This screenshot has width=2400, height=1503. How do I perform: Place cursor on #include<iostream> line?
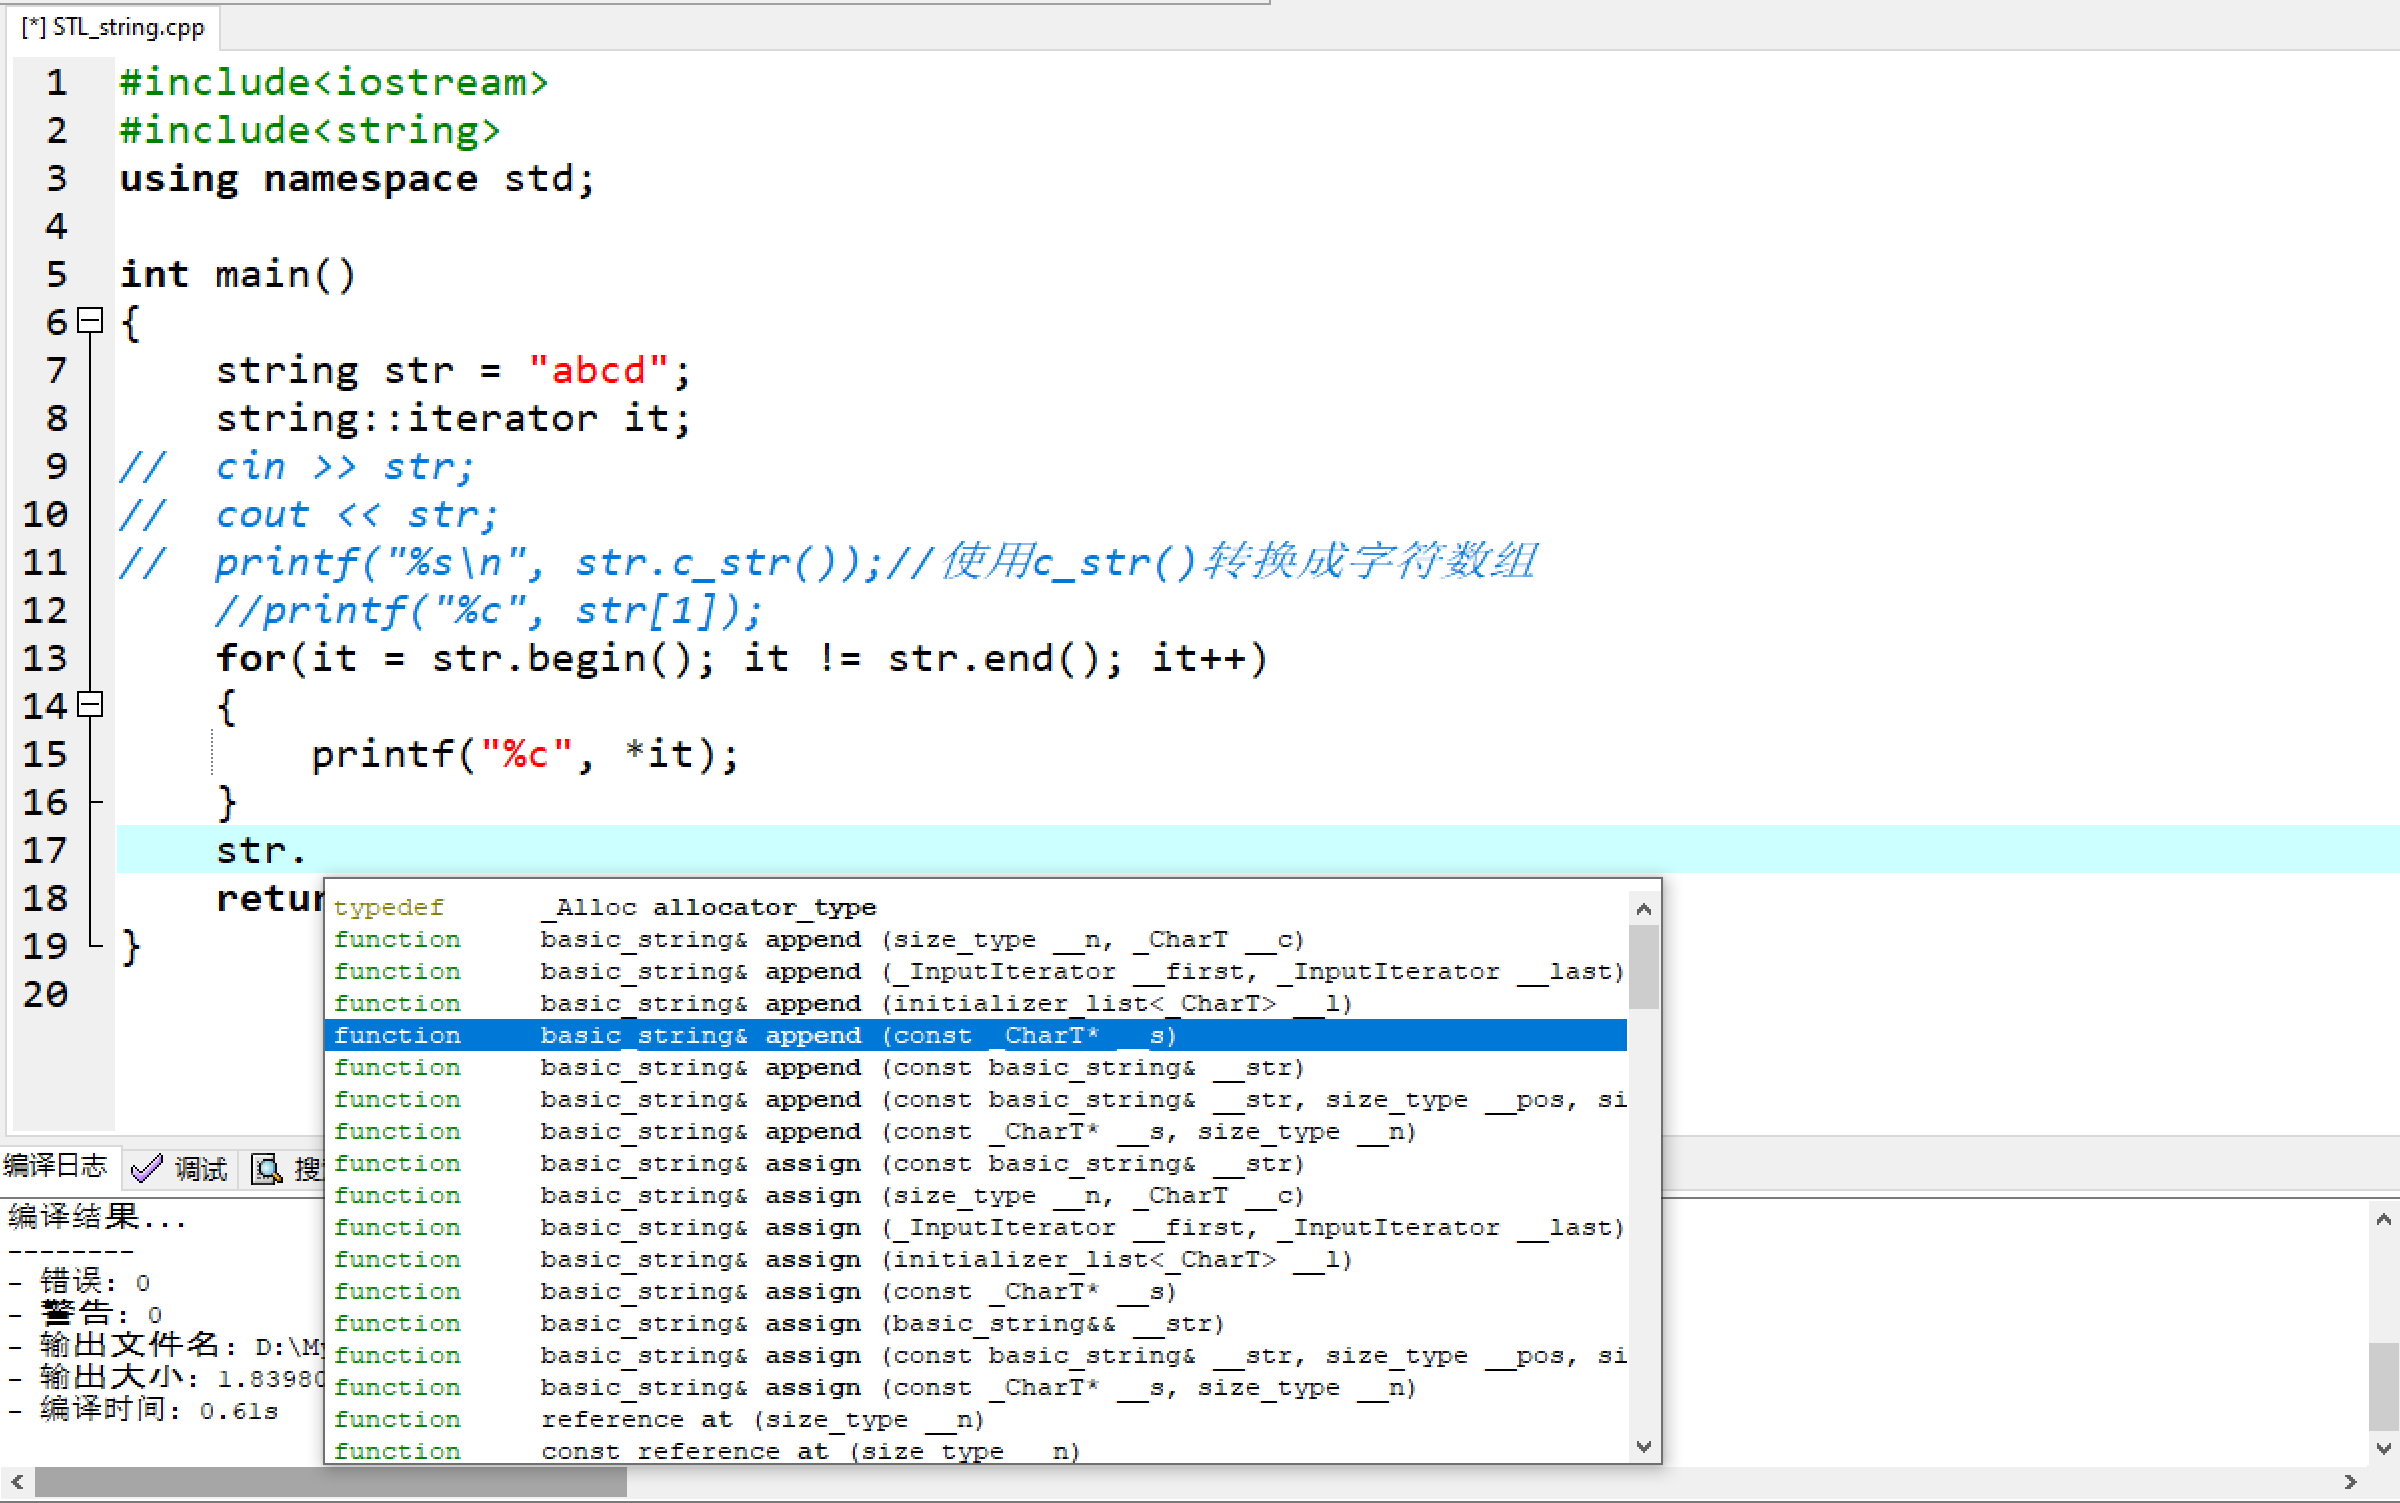click(x=334, y=82)
